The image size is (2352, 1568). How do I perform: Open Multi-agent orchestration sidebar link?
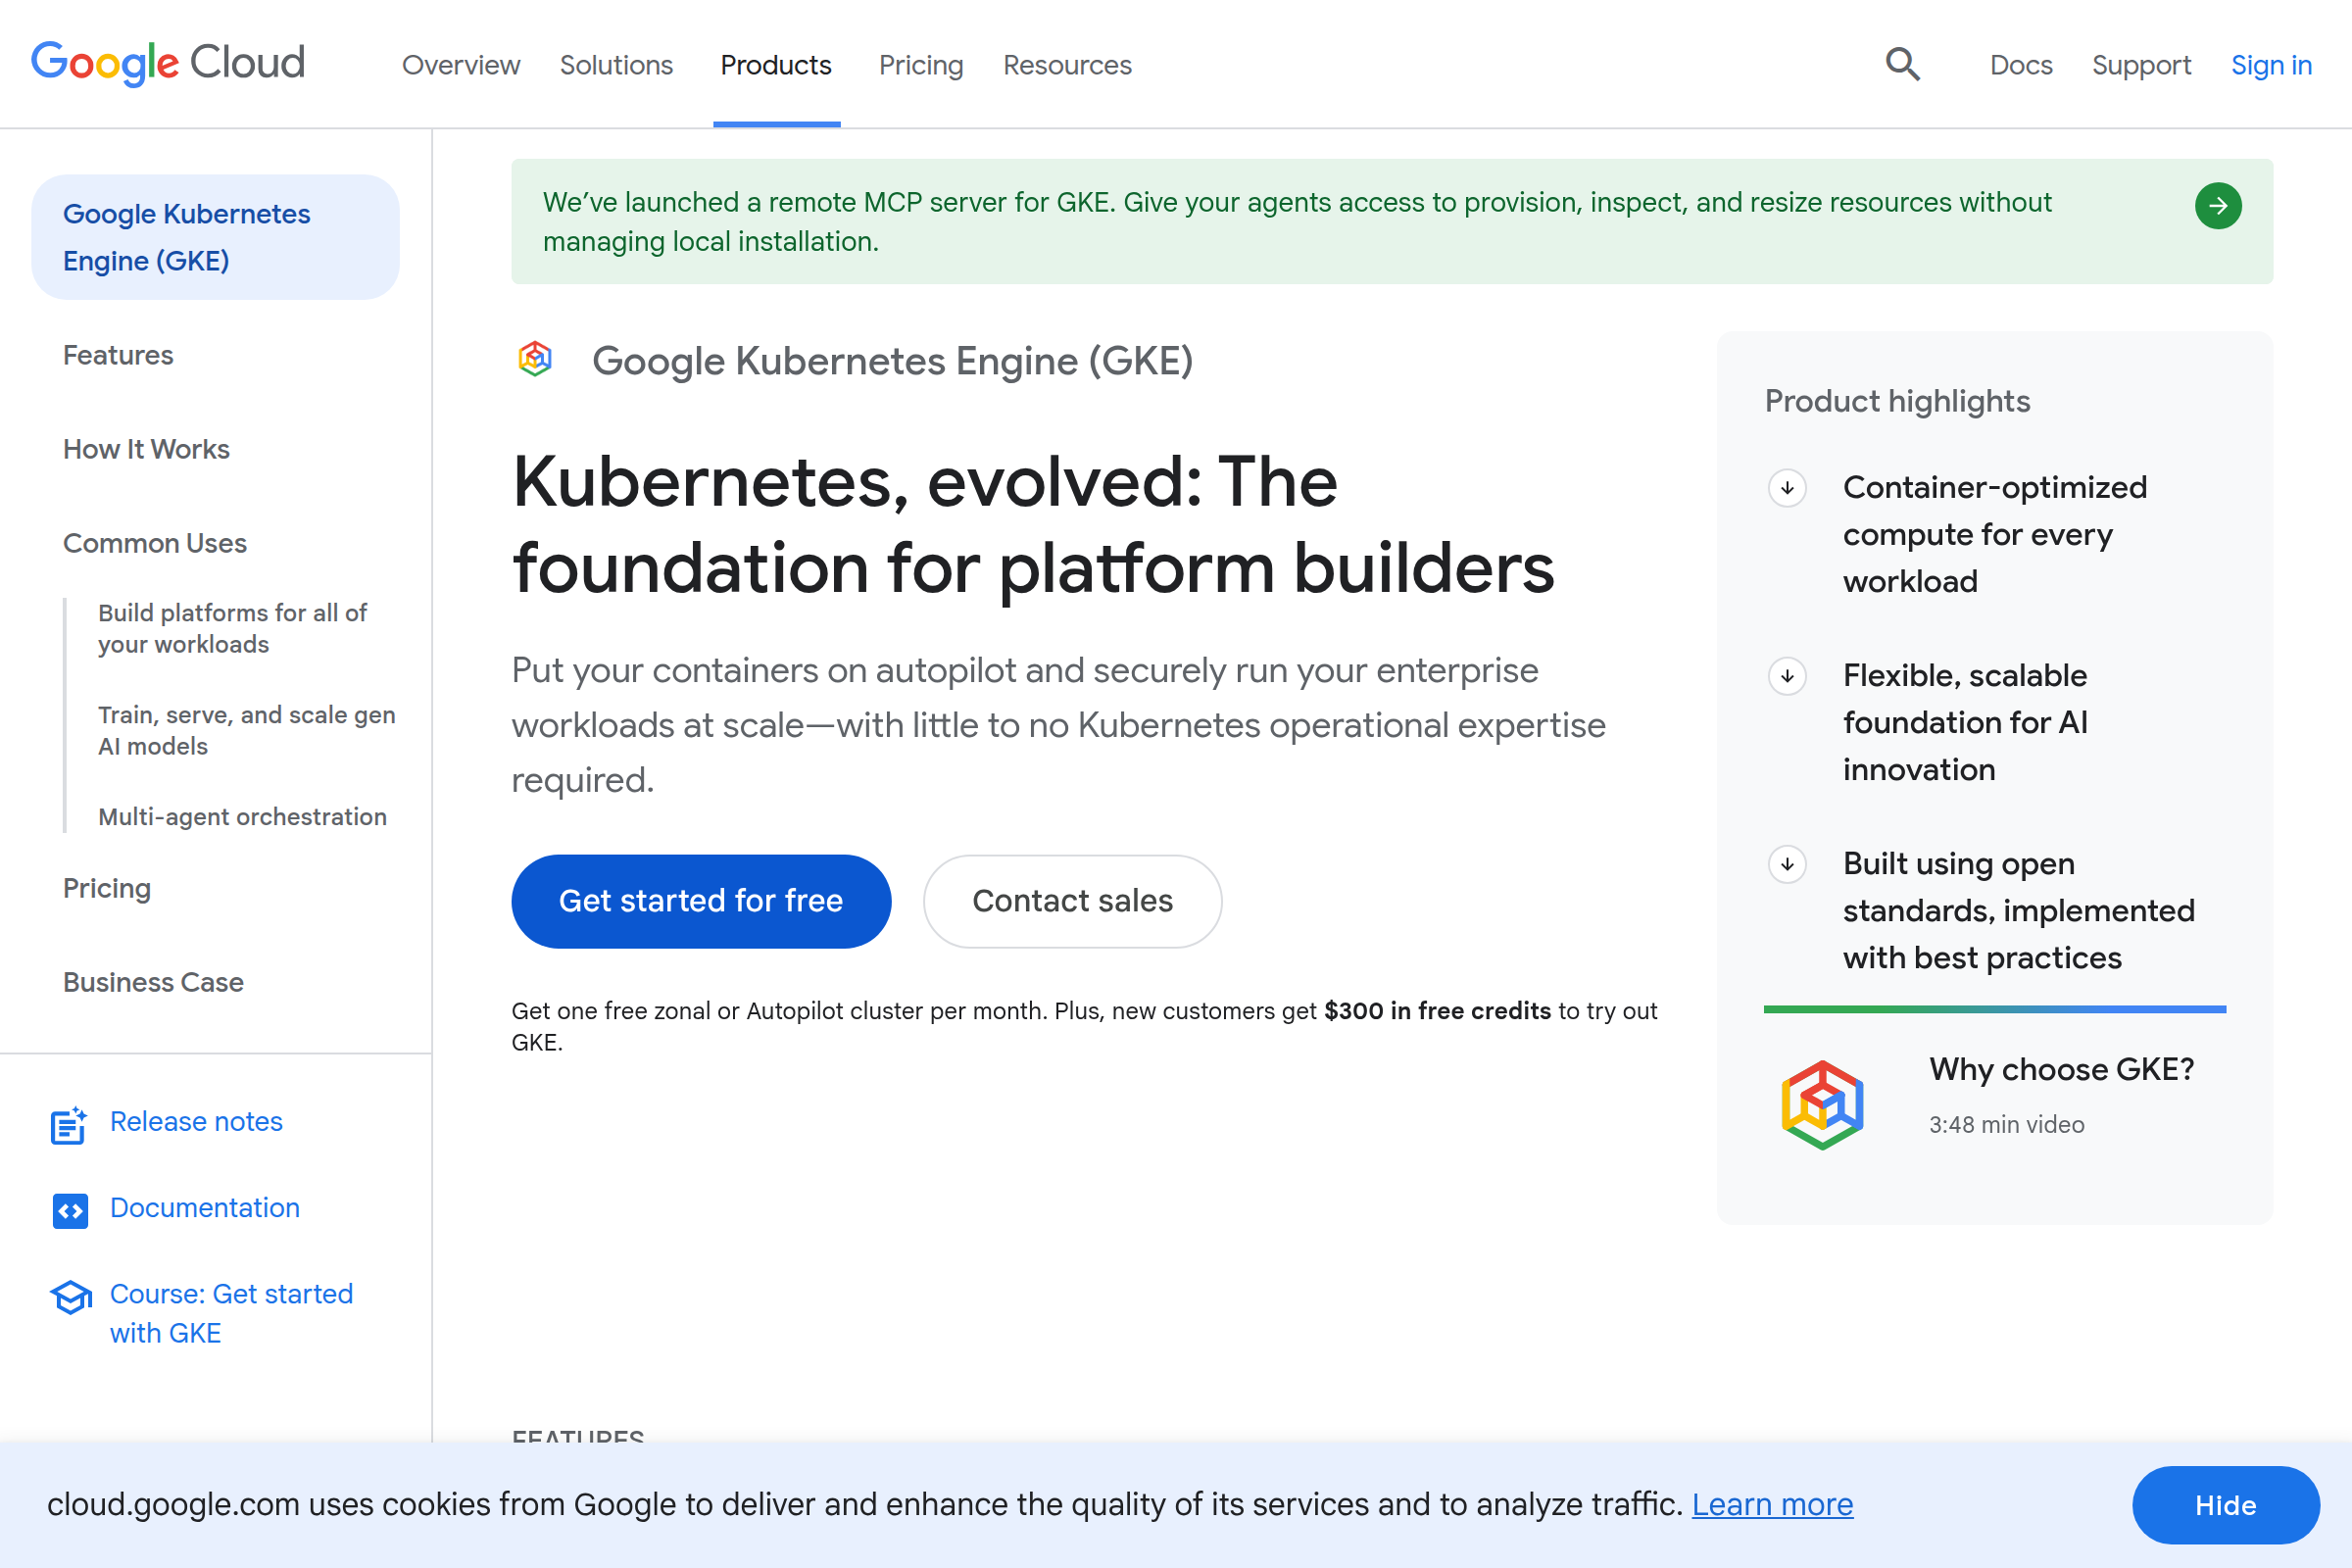(x=242, y=816)
